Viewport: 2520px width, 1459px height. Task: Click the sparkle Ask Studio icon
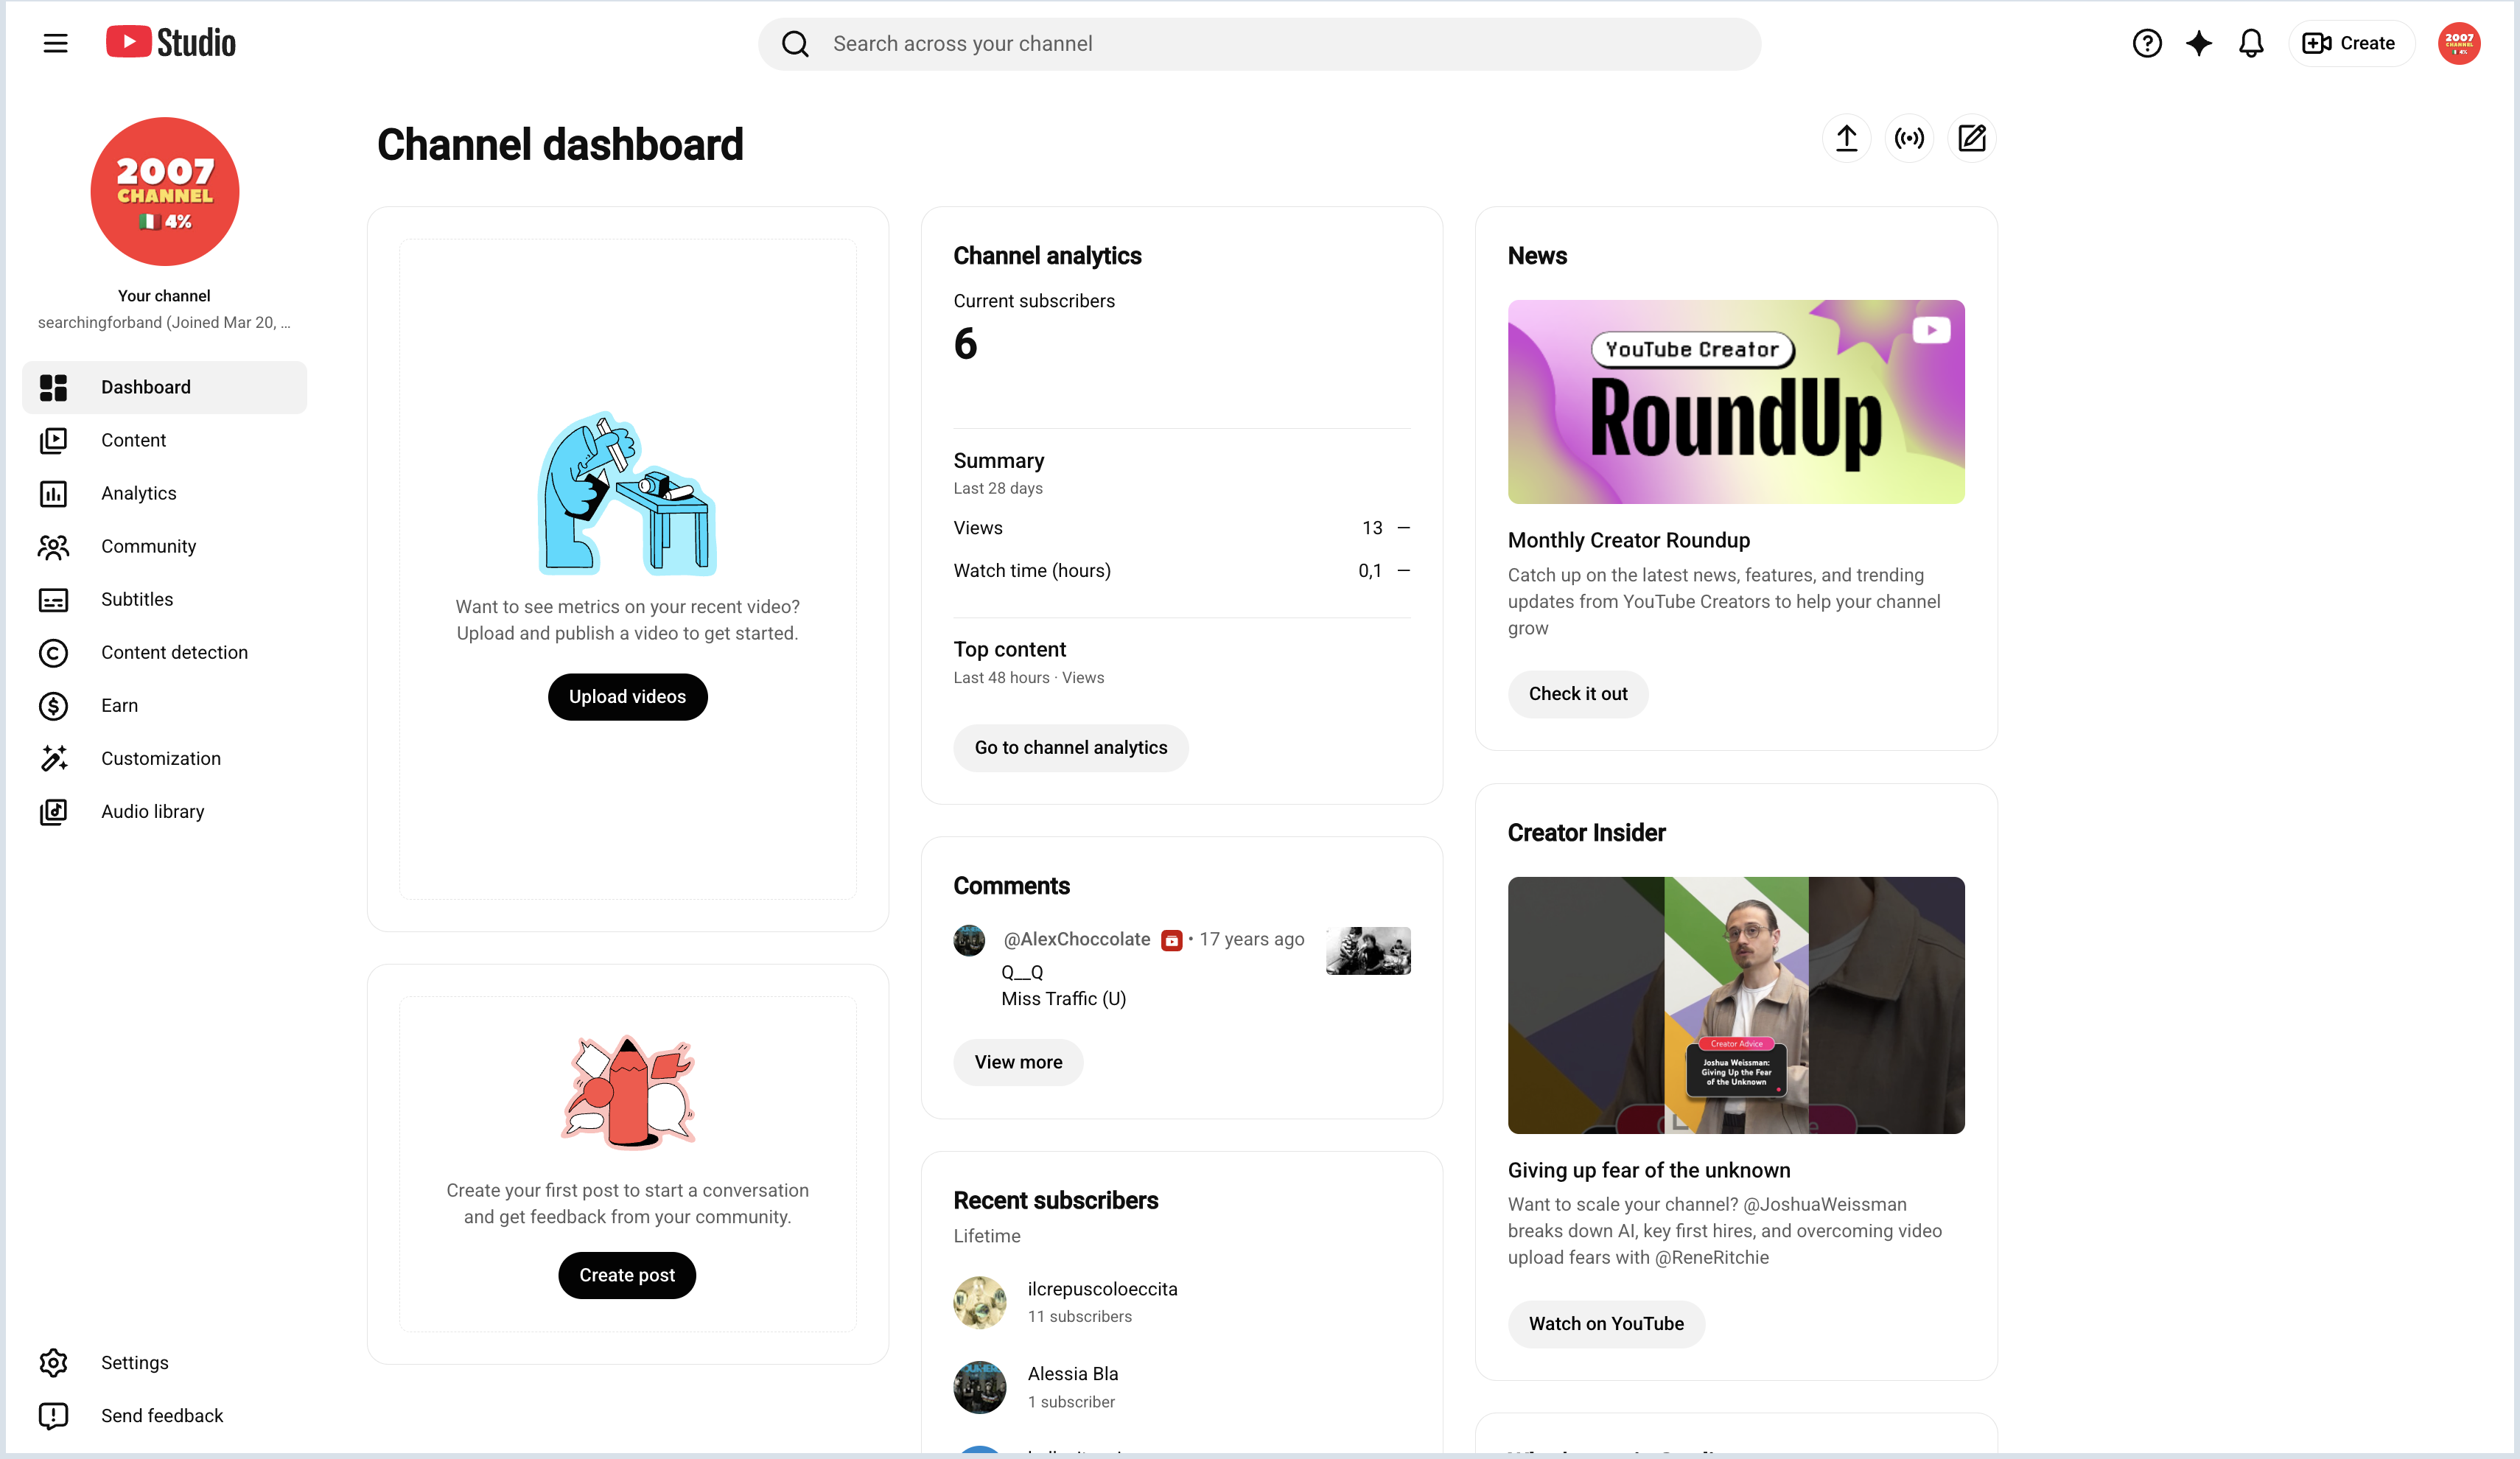2198,43
